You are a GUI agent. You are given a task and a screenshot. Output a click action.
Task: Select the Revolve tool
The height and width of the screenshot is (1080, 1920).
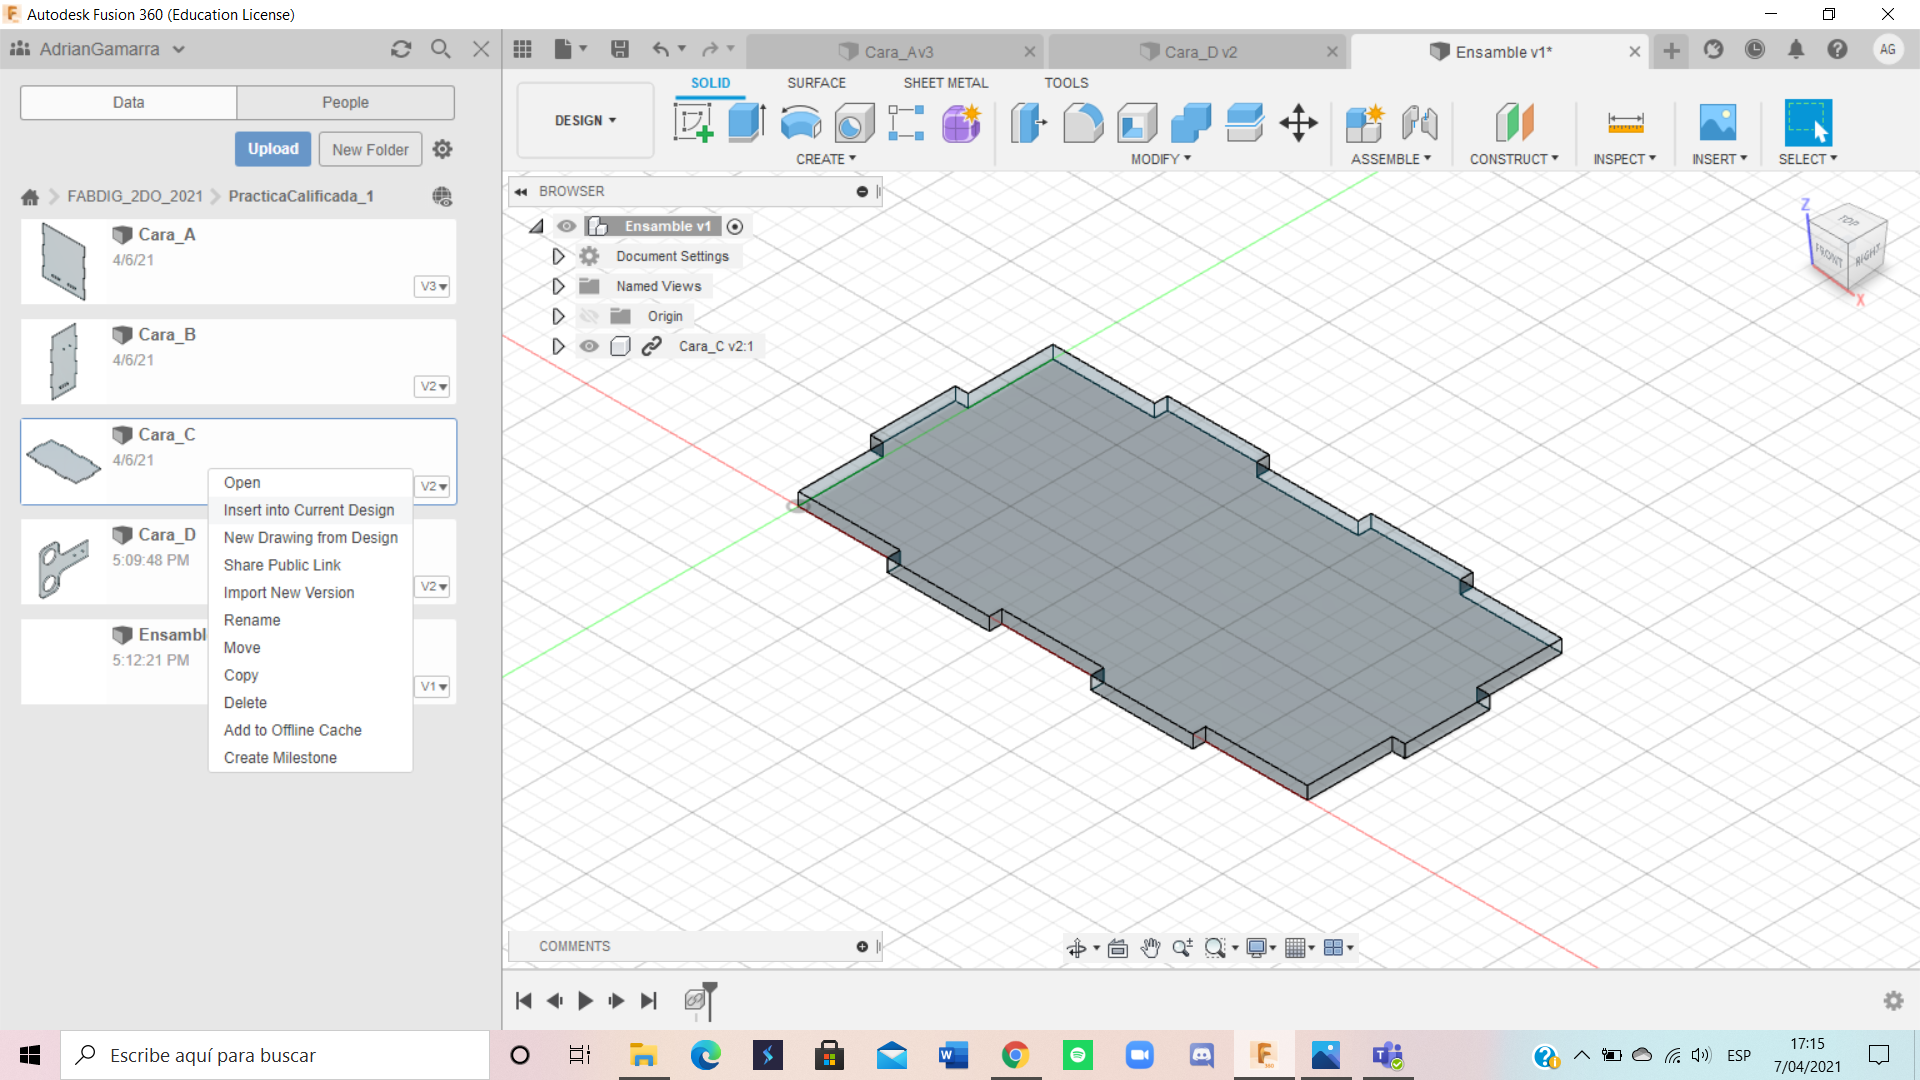coord(800,123)
